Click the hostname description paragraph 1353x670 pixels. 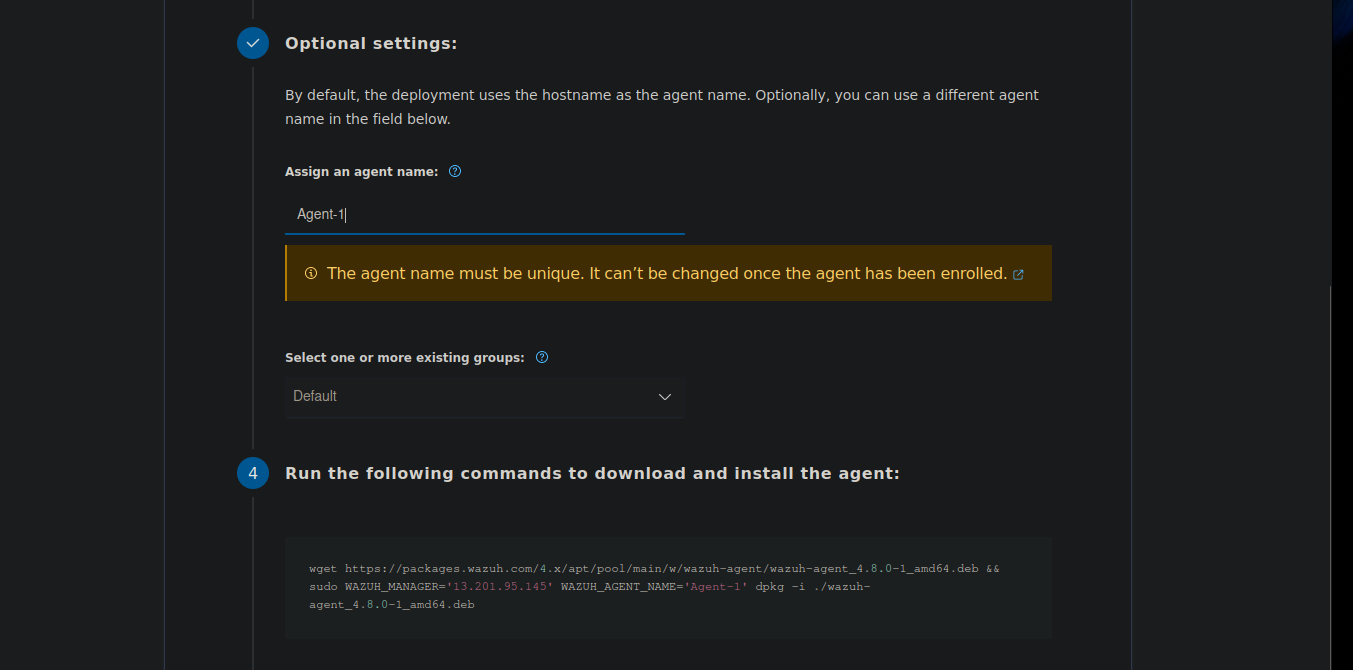662,107
